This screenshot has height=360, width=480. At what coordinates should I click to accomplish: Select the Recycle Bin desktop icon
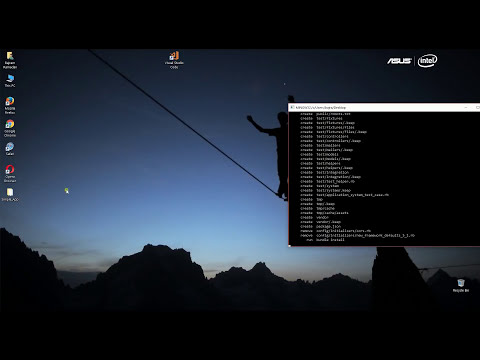461,286
